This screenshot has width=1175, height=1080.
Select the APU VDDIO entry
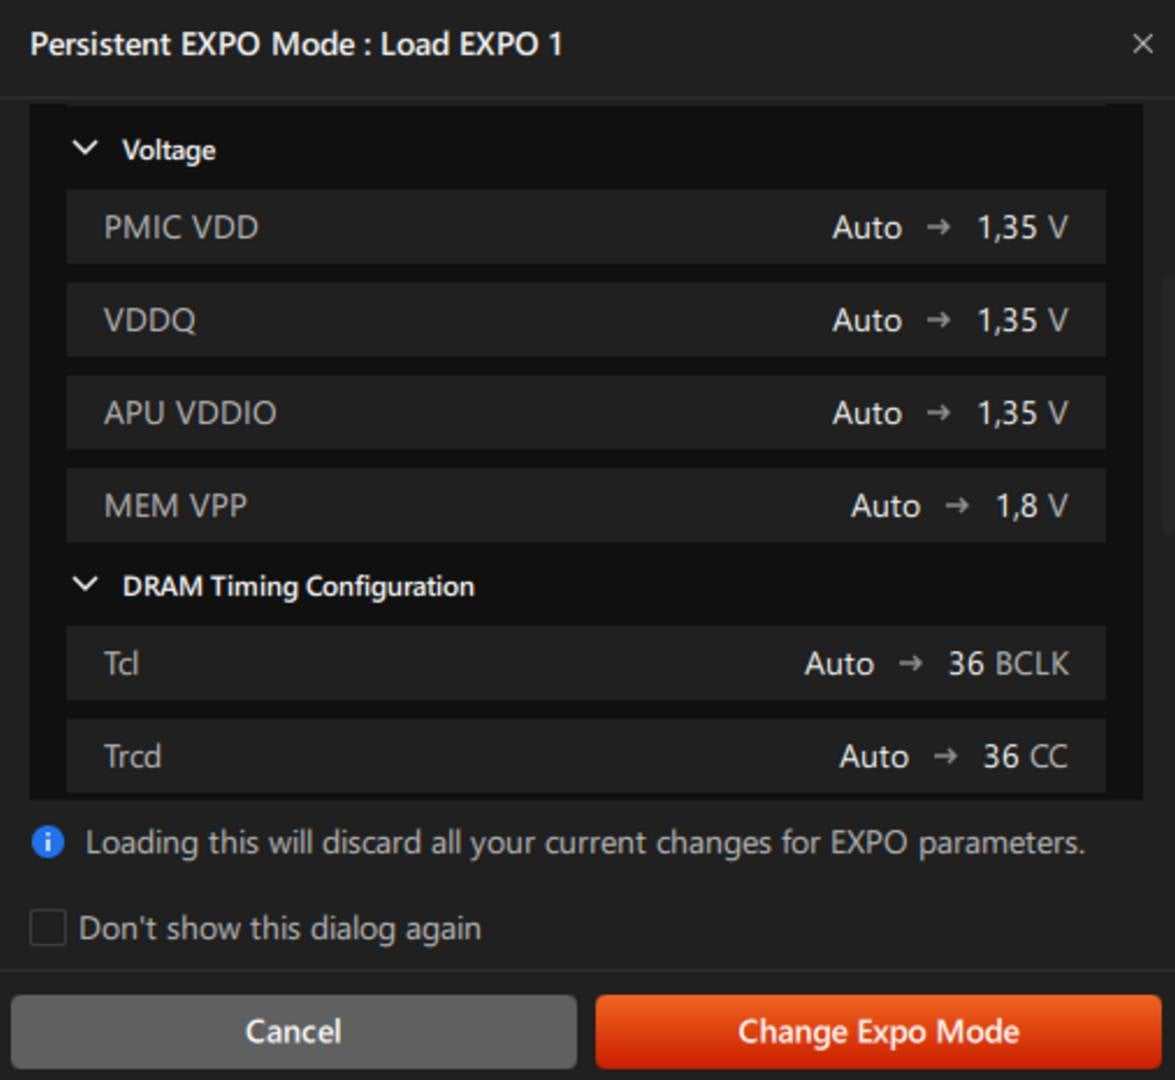585,413
